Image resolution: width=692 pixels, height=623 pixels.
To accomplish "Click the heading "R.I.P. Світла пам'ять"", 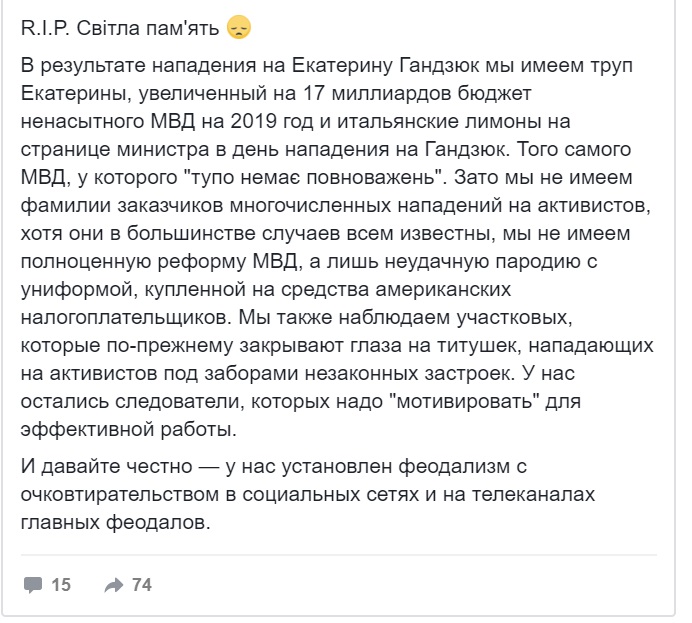I will pos(120,28).
